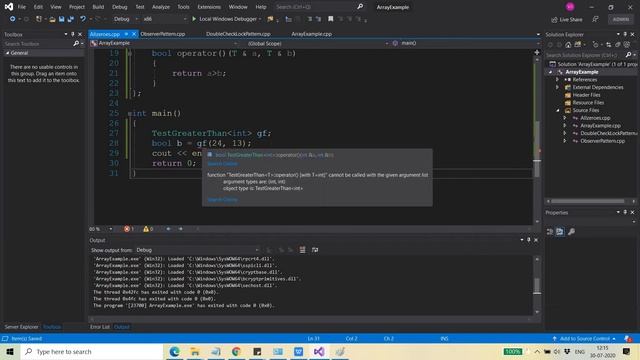Click the Save icon in toolbar

[x=61, y=19]
